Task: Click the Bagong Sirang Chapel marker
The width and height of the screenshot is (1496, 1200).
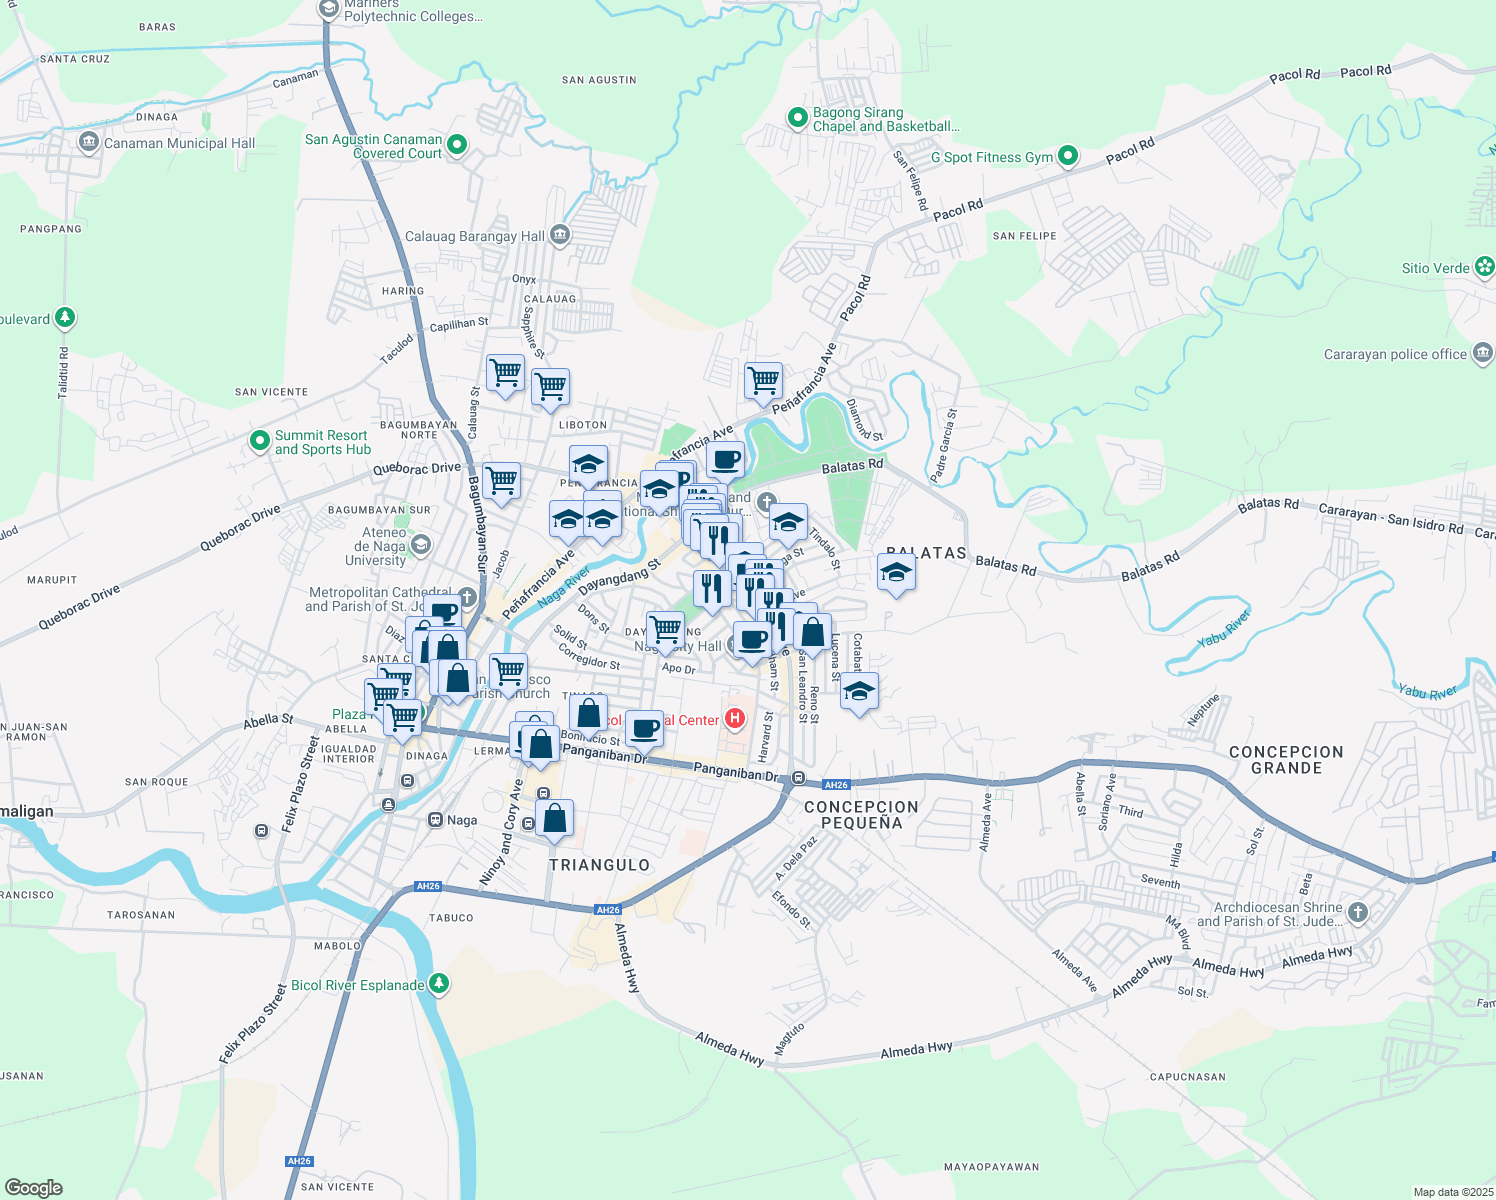Action: [796, 118]
